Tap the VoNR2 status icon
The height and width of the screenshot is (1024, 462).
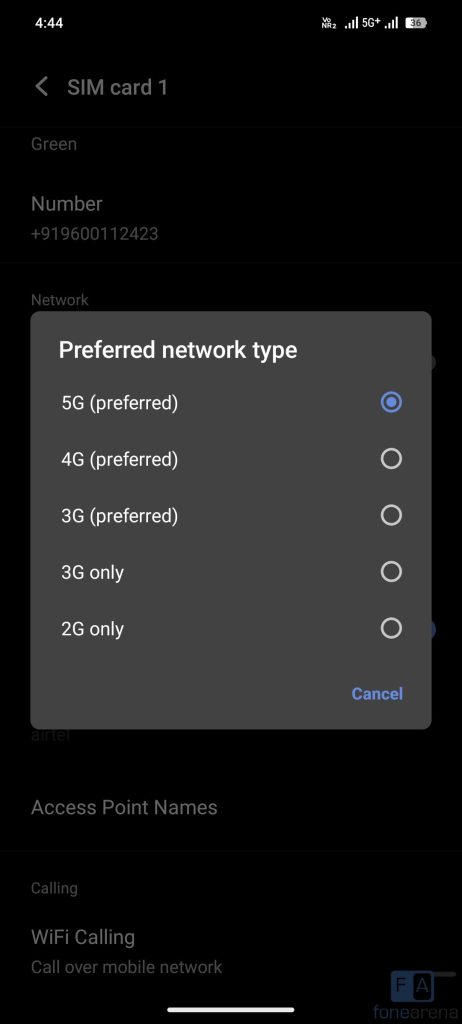point(329,24)
